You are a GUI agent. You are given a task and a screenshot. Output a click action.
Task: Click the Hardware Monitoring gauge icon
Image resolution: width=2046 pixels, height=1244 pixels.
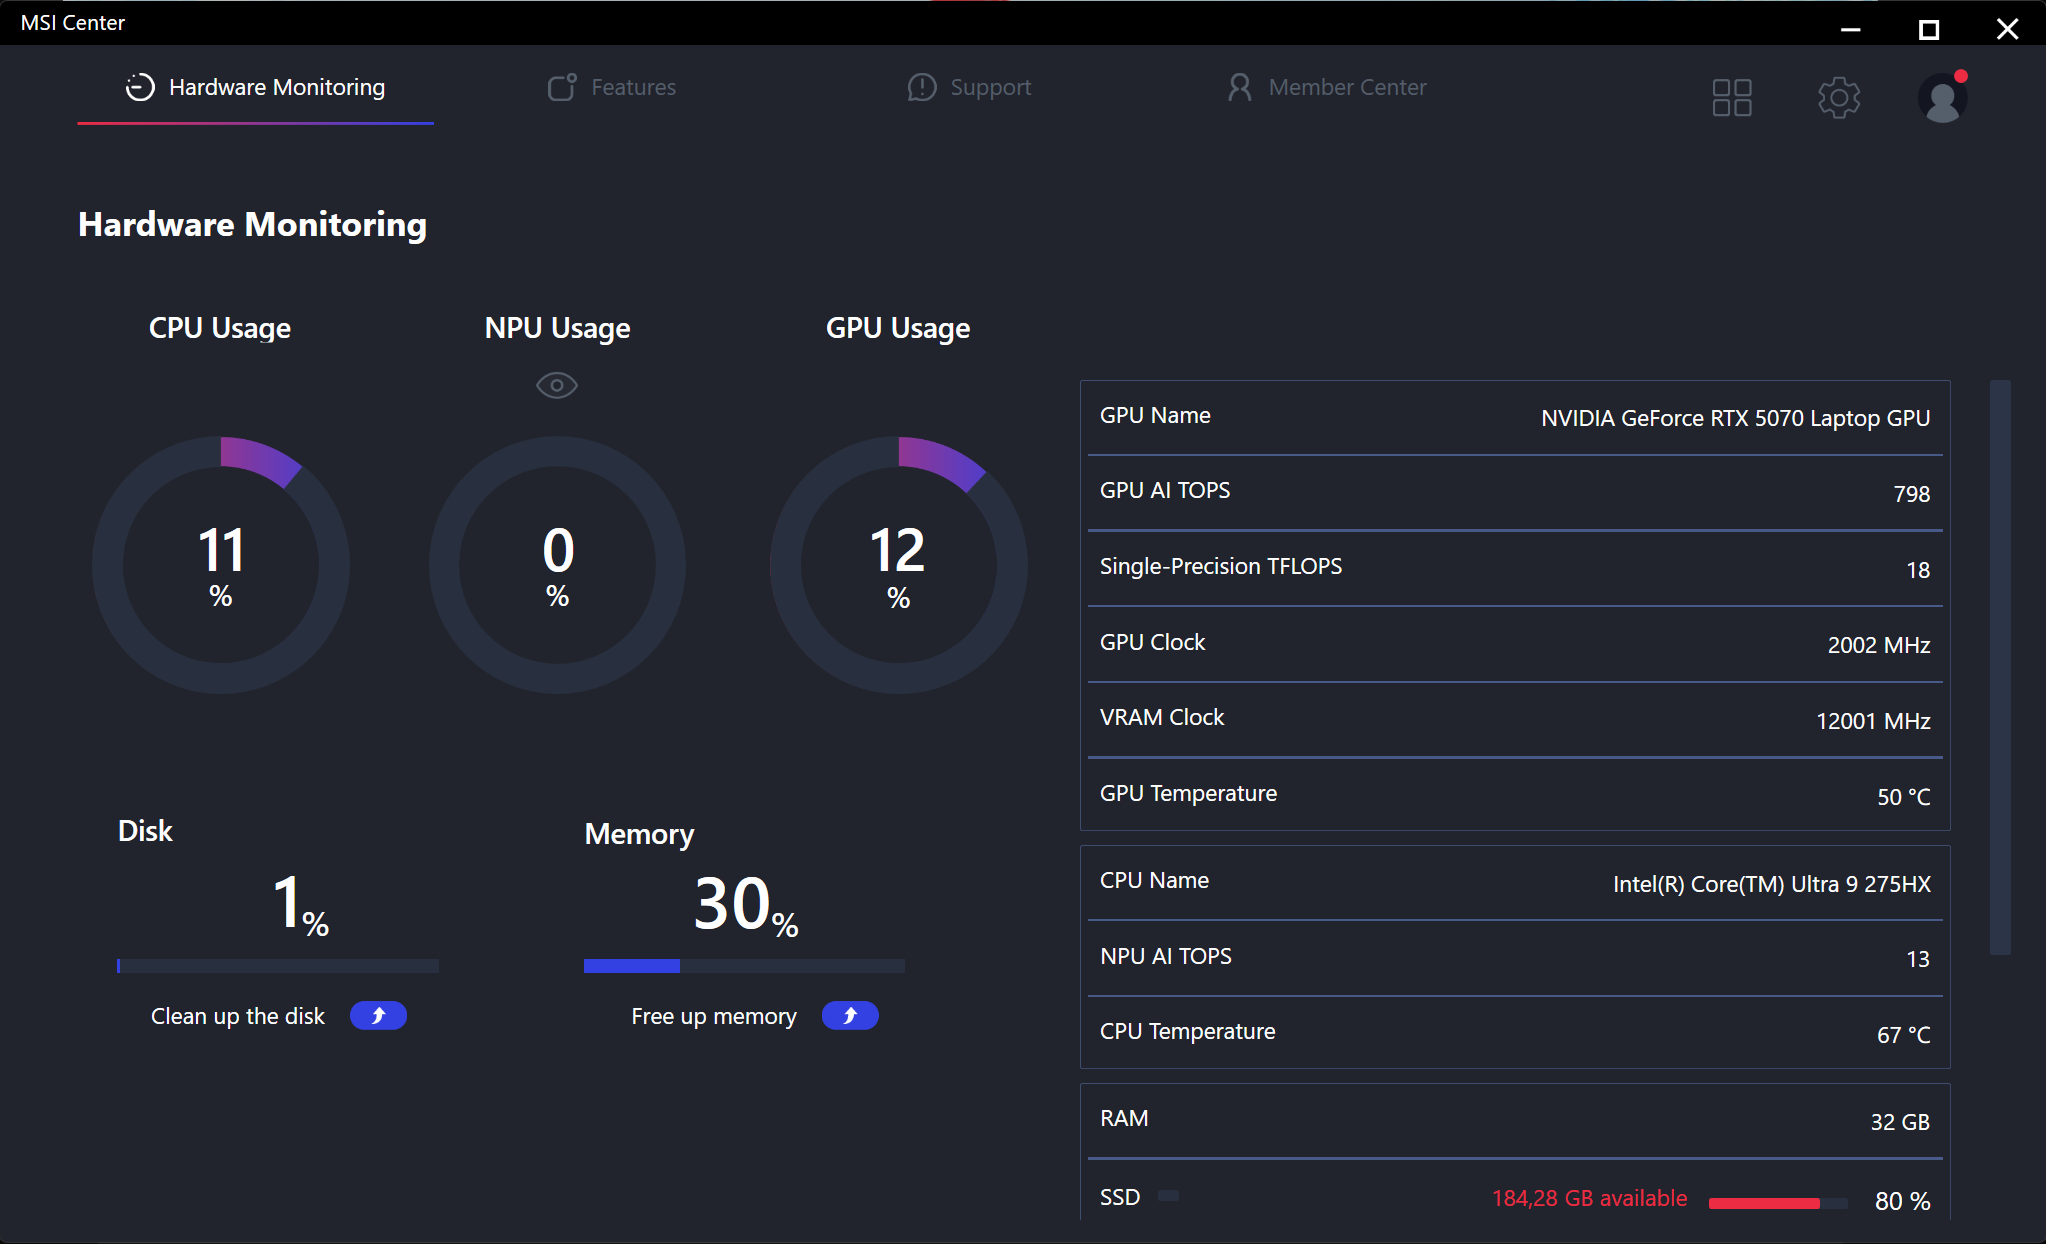pyautogui.click(x=140, y=88)
